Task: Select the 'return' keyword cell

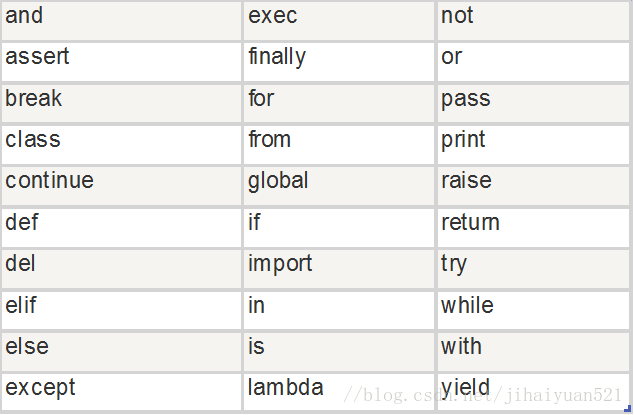Action: 533,228
